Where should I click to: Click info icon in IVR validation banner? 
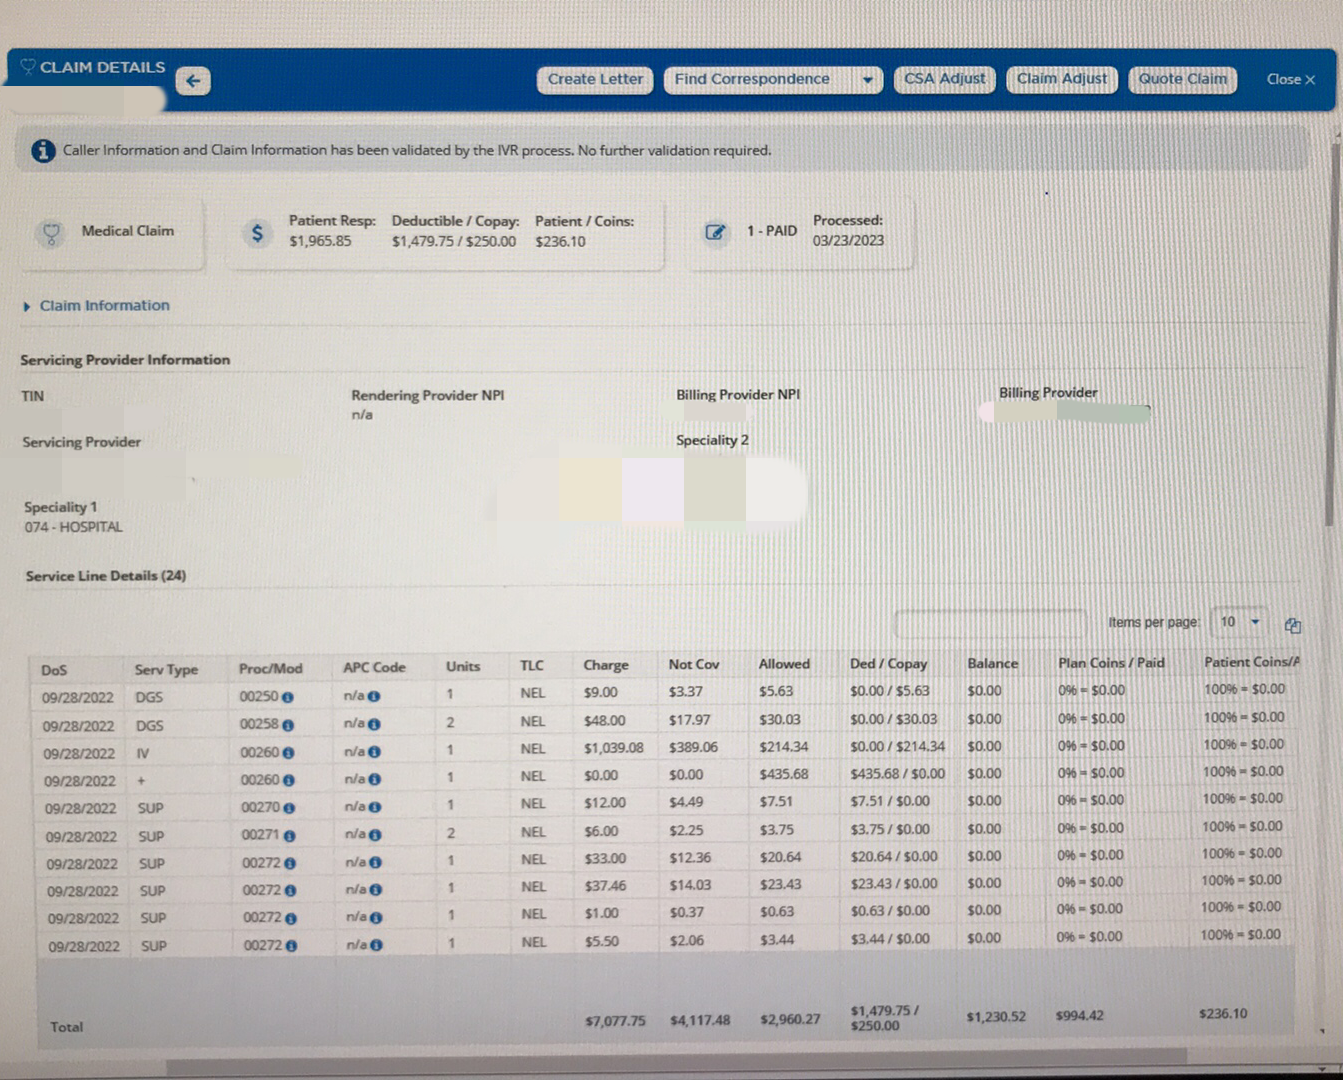coord(42,151)
